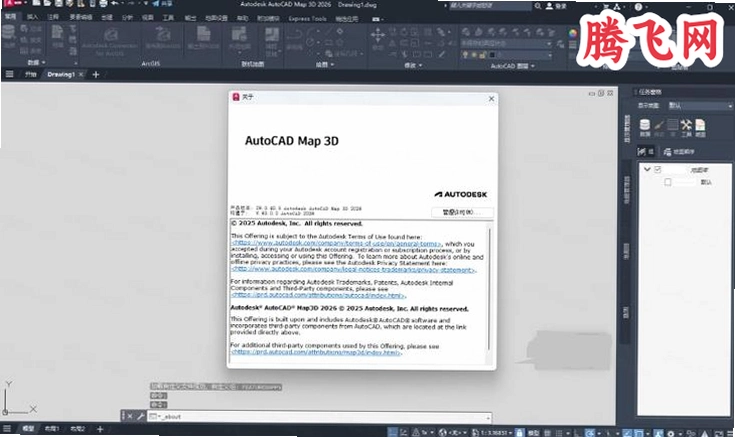Switch to the Model layout tab

click(x=28, y=429)
